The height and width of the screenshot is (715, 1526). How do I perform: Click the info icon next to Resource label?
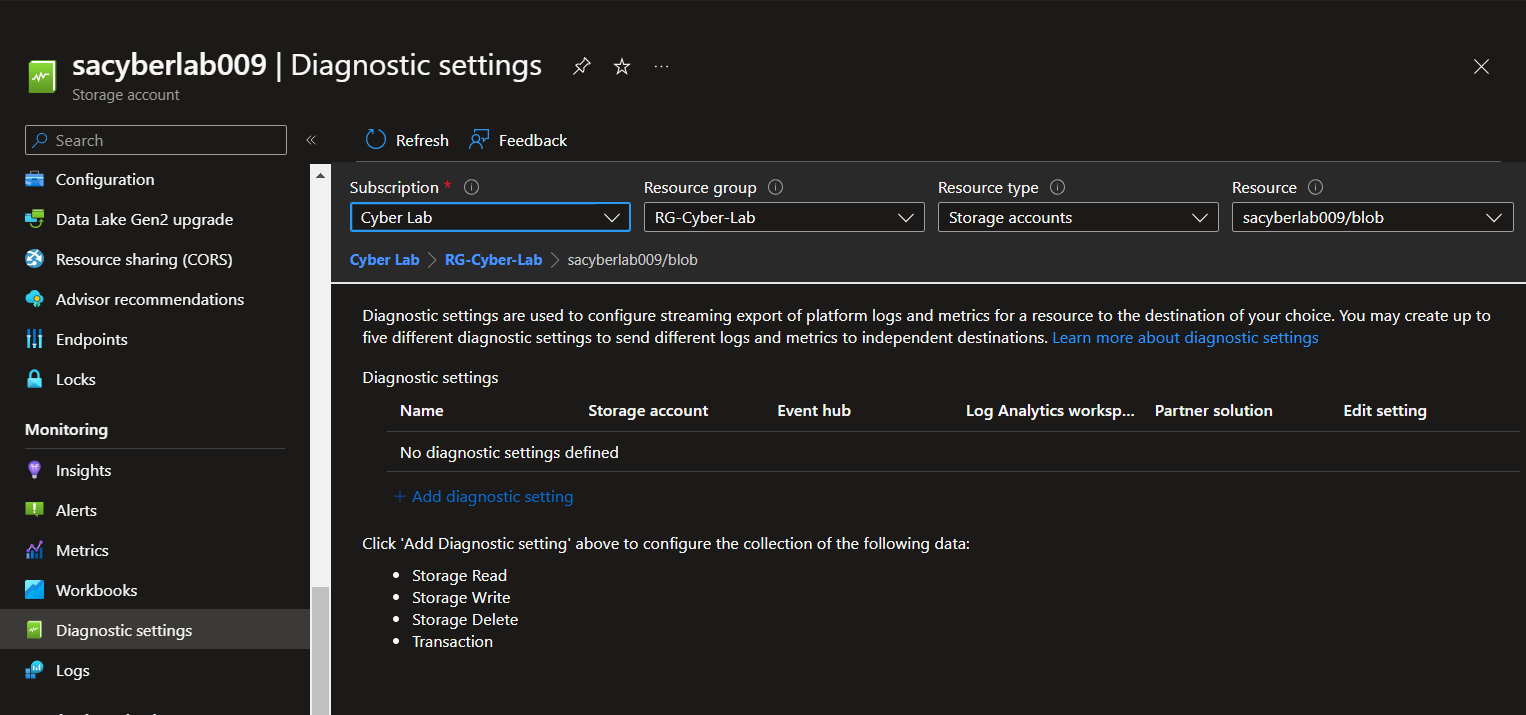click(1315, 188)
